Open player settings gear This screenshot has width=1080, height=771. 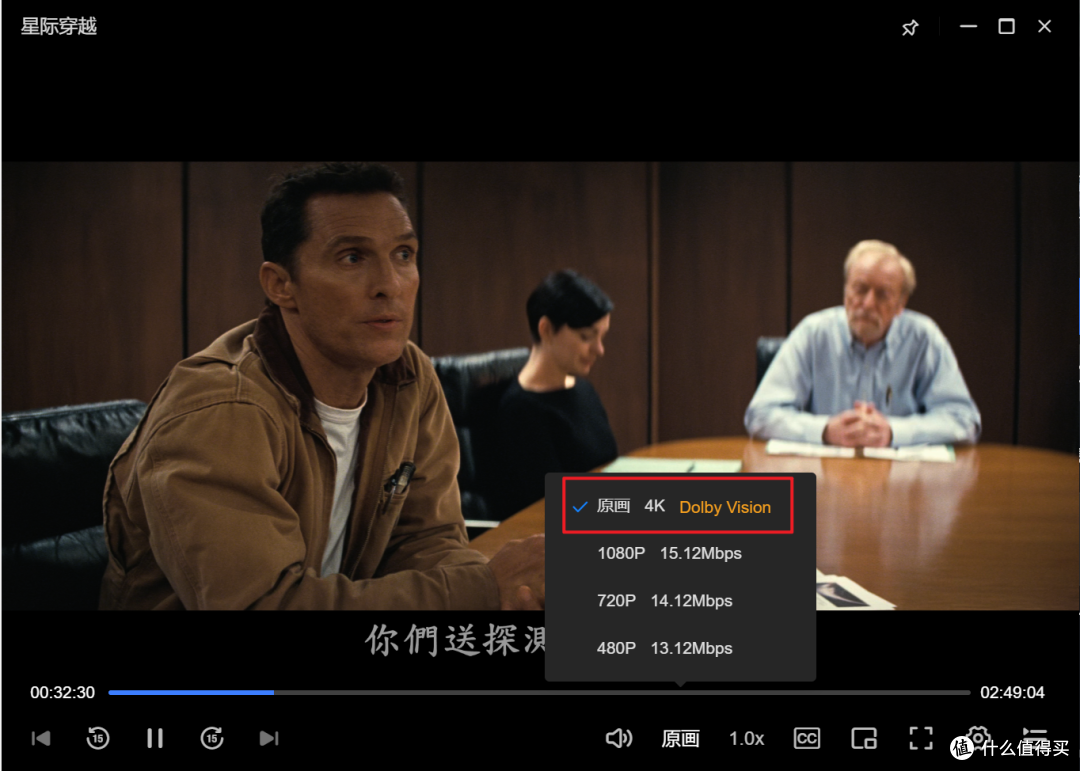pyautogui.click(x=978, y=737)
